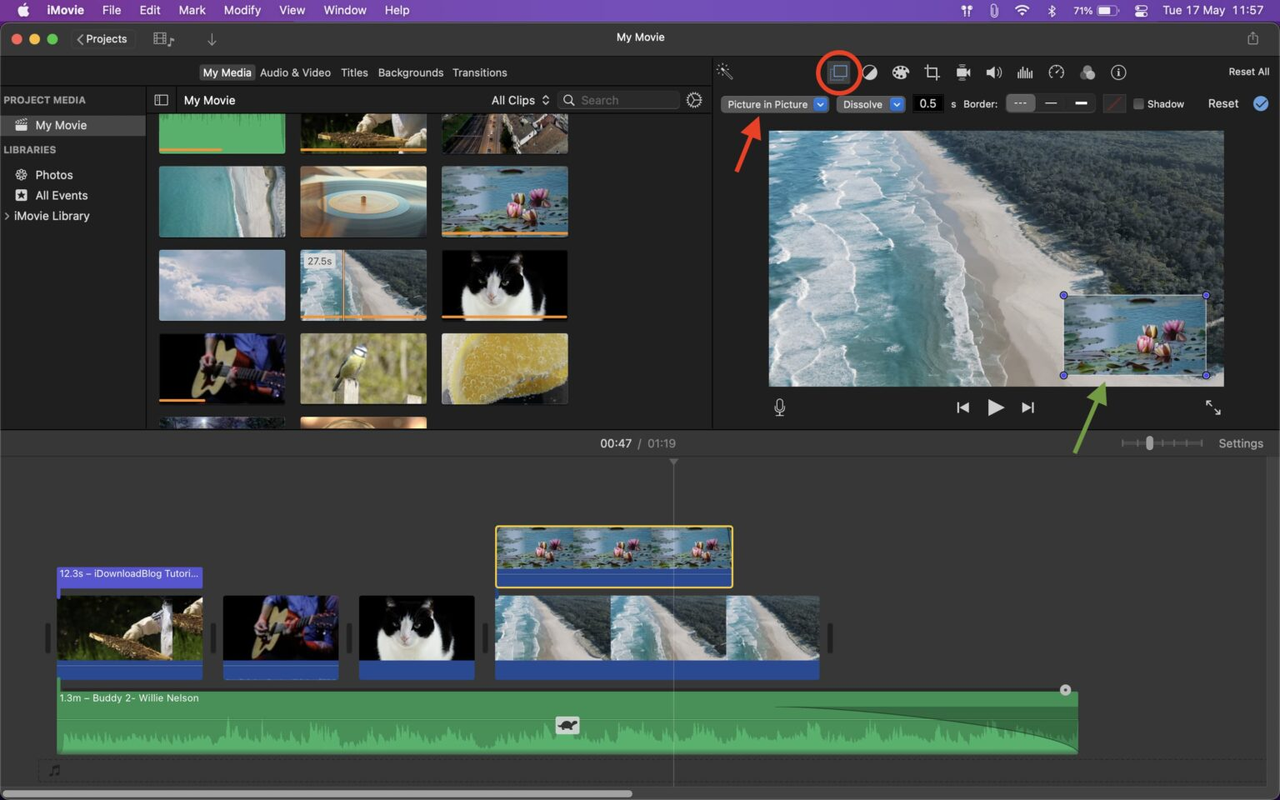The height and width of the screenshot is (800, 1280).
Task: Select the thickest border line style
Action: 1081,103
